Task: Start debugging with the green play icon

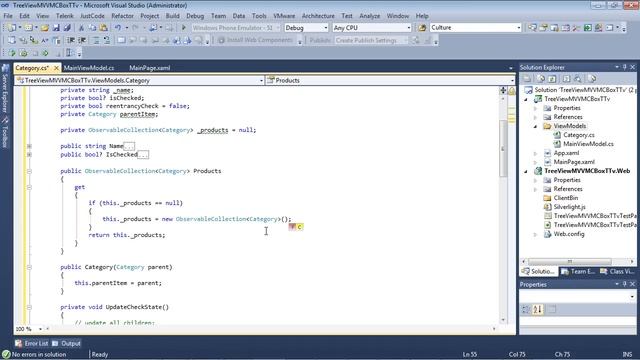Action: click(x=184, y=28)
